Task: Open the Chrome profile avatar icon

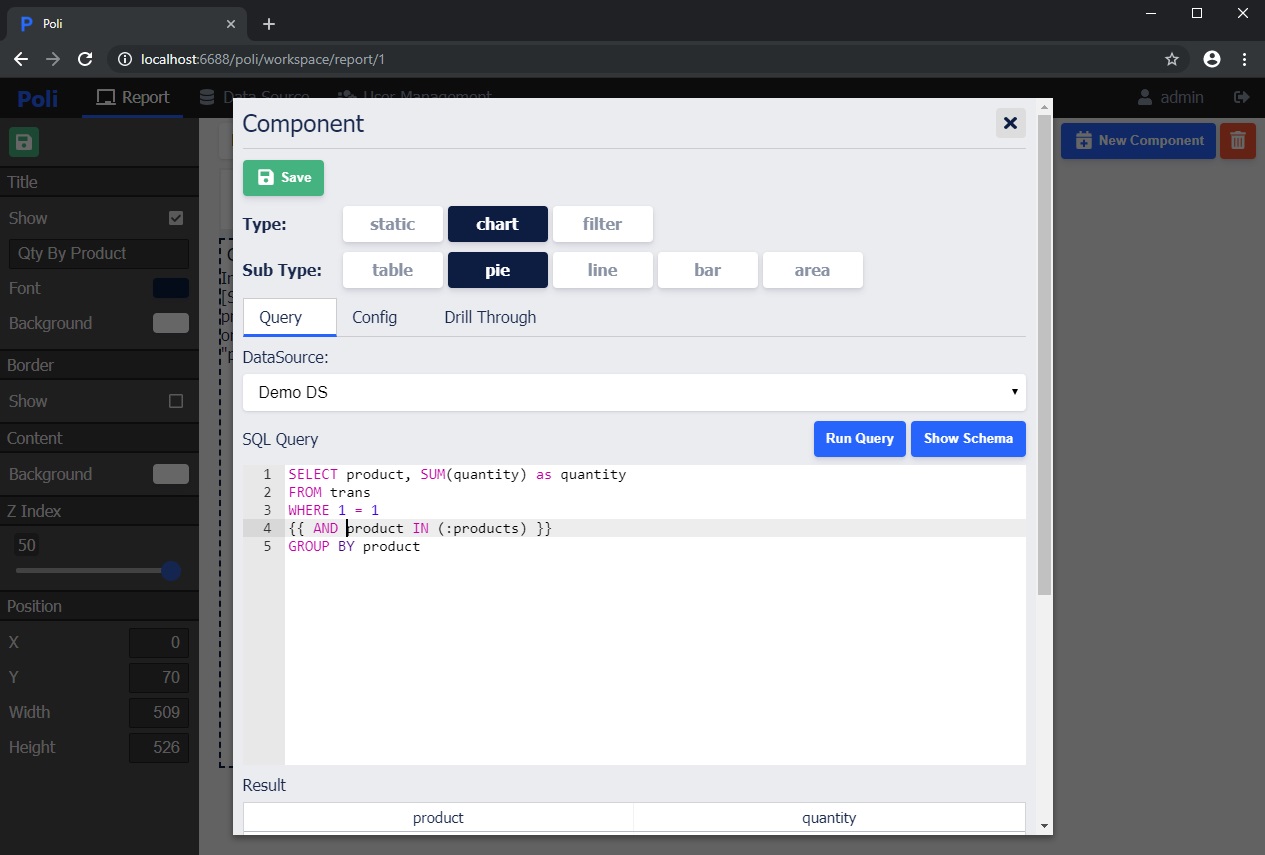Action: pos(1212,59)
